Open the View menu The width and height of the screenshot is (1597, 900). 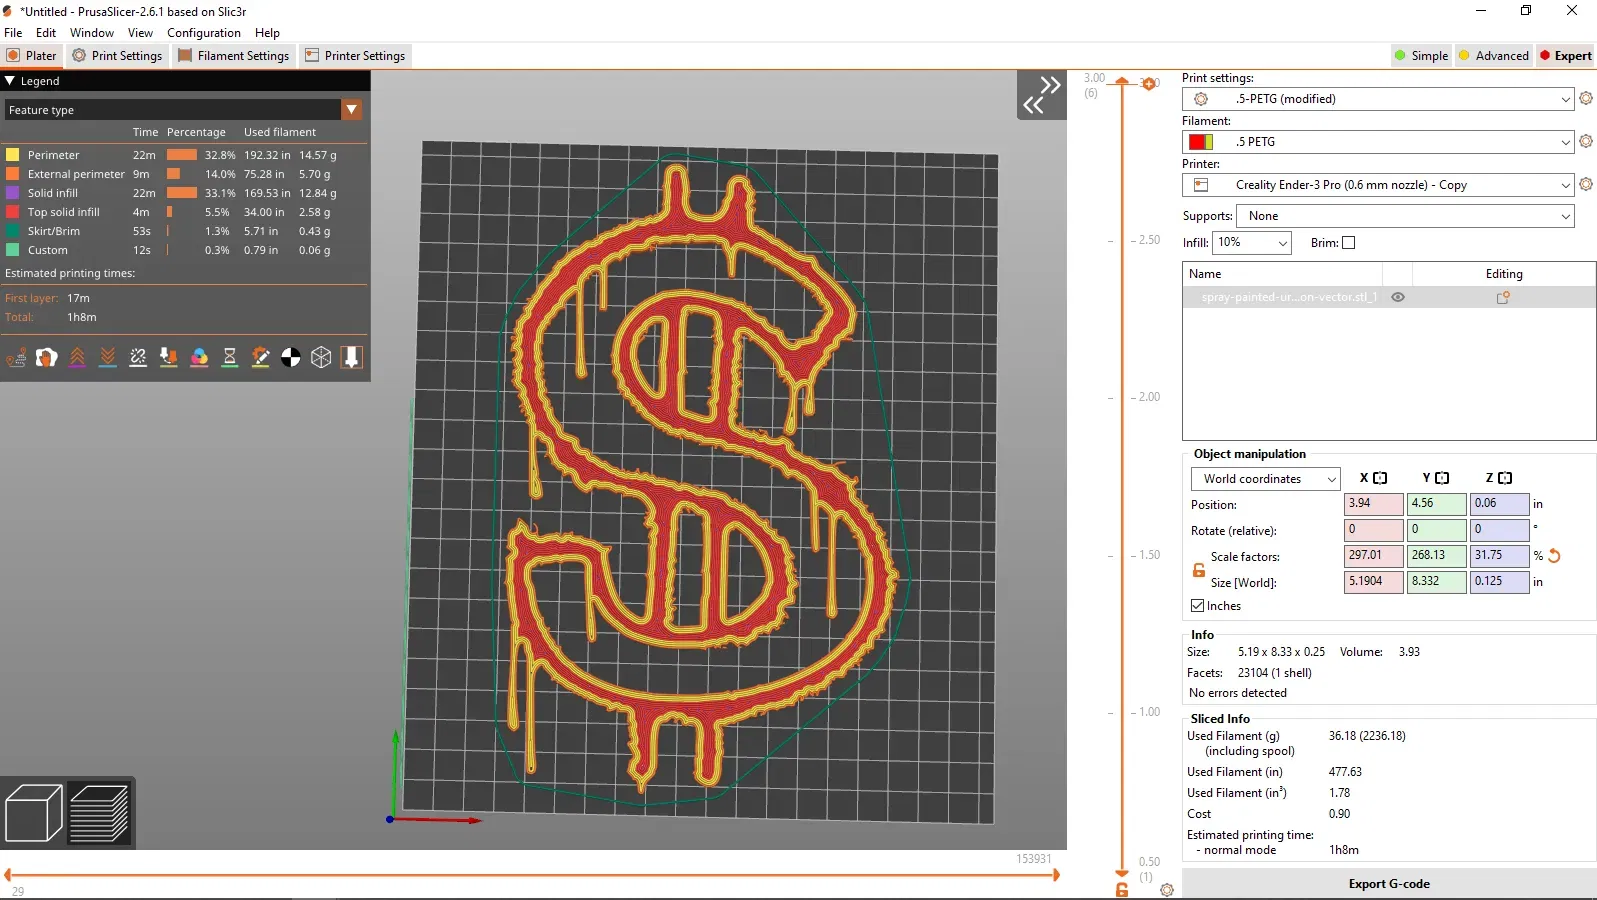pyautogui.click(x=140, y=33)
